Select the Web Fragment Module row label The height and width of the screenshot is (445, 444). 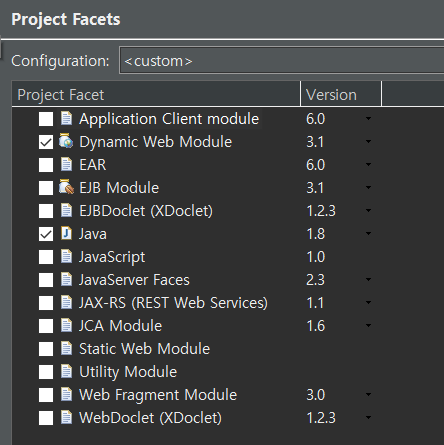click(158, 395)
